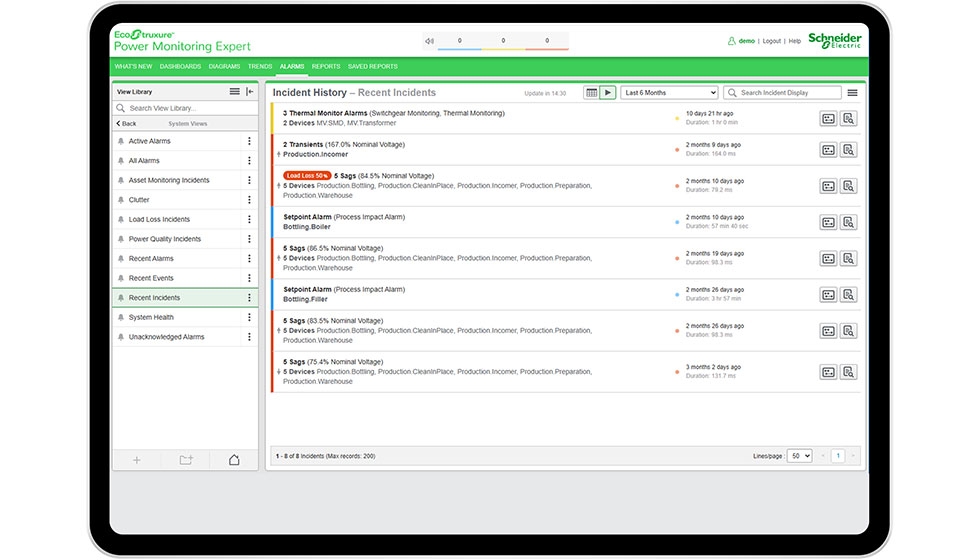This screenshot has width=980, height=560.
Task: Switch to the Dashboards tab
Action: pos(180,67)
